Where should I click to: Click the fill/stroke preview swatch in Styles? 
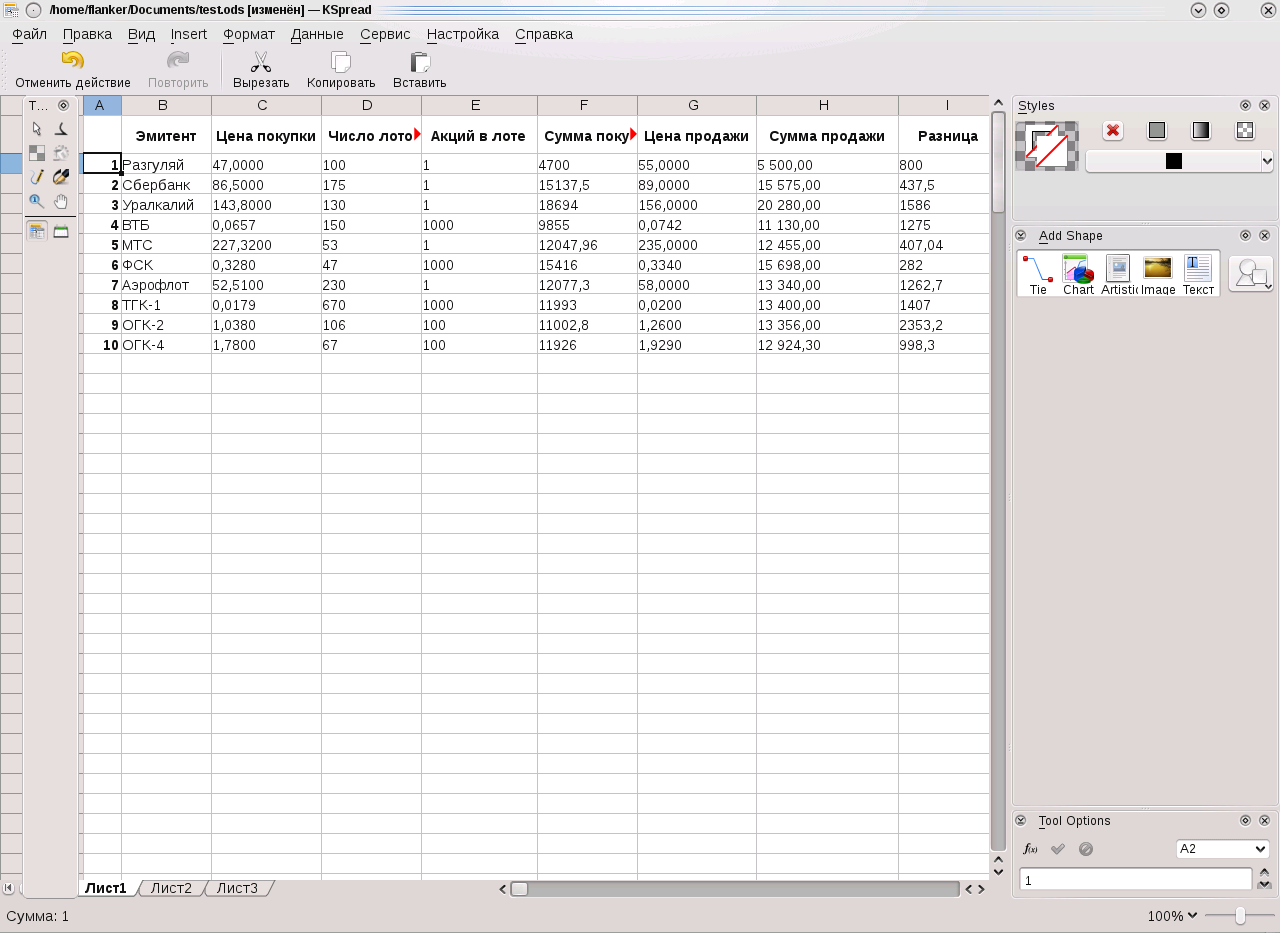point(1046,146)
